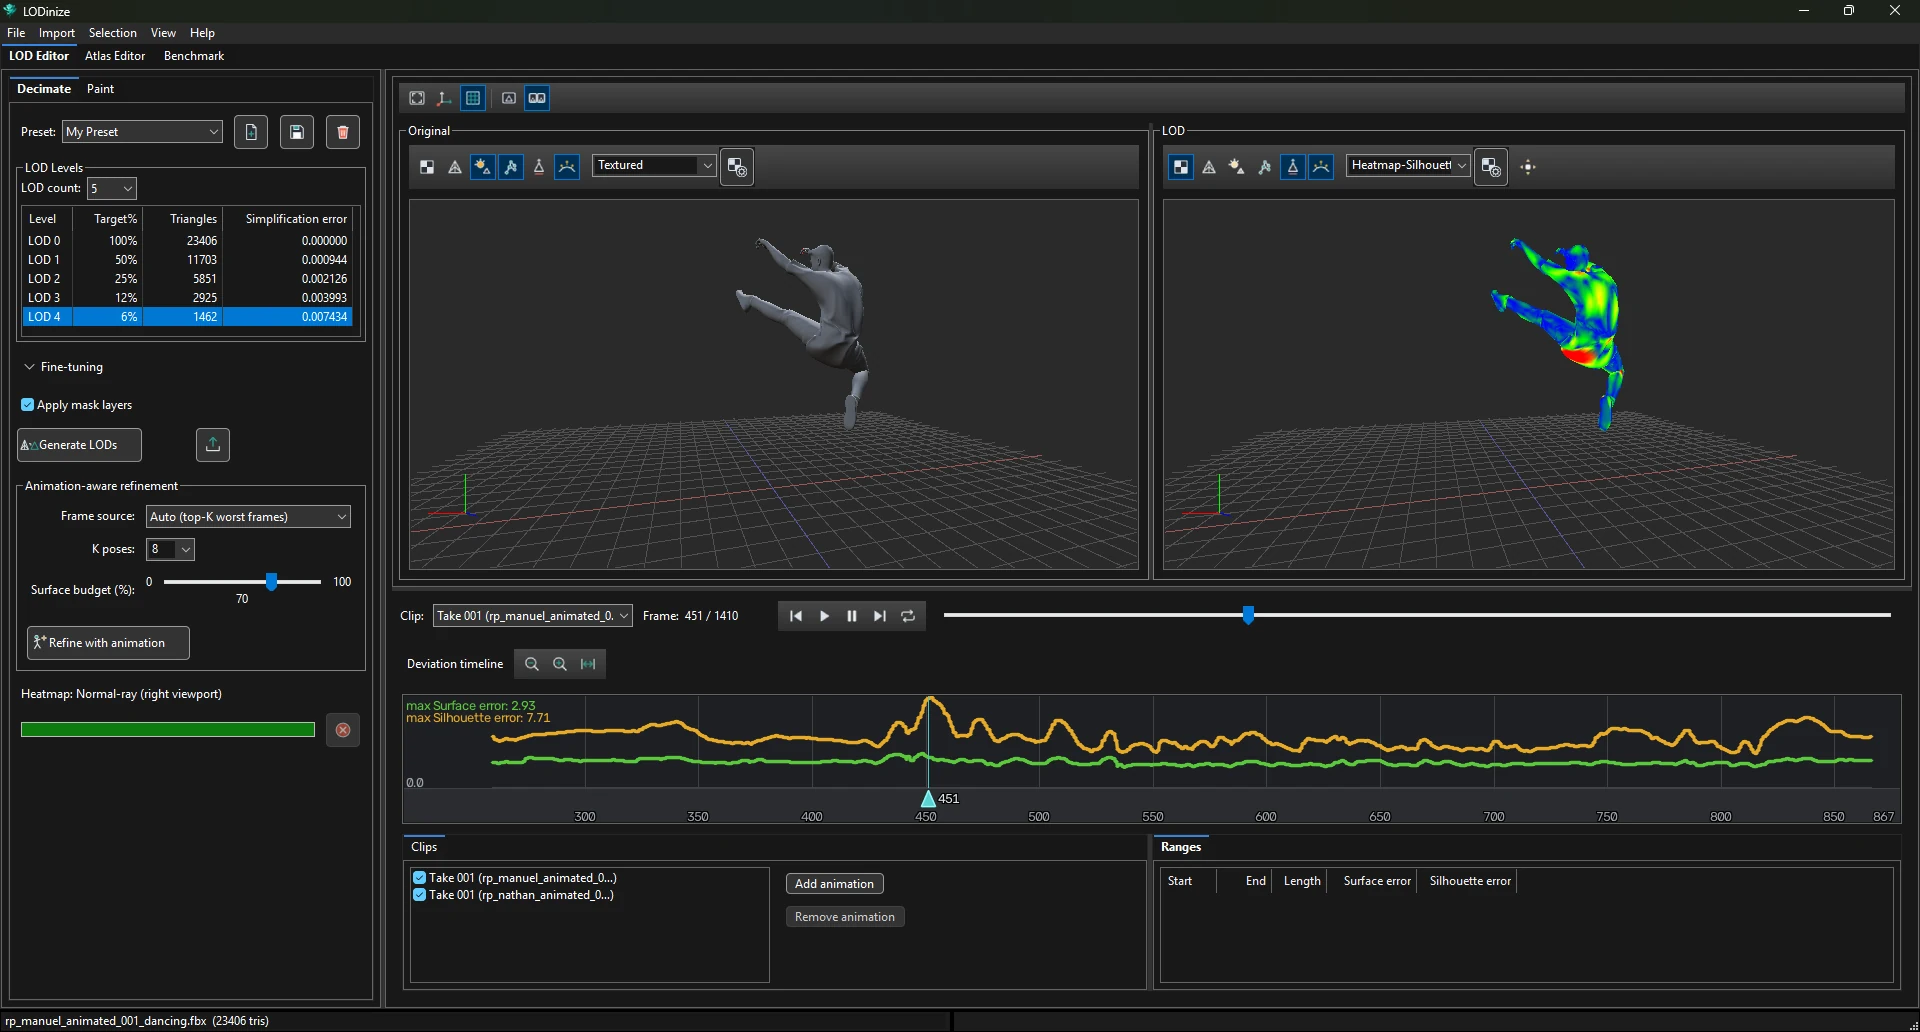This screenshot has width=1920, height=1032.
Task: Open the Heatmap-Silhouette render mode dropdown
Action: [x=1408, y=166]
